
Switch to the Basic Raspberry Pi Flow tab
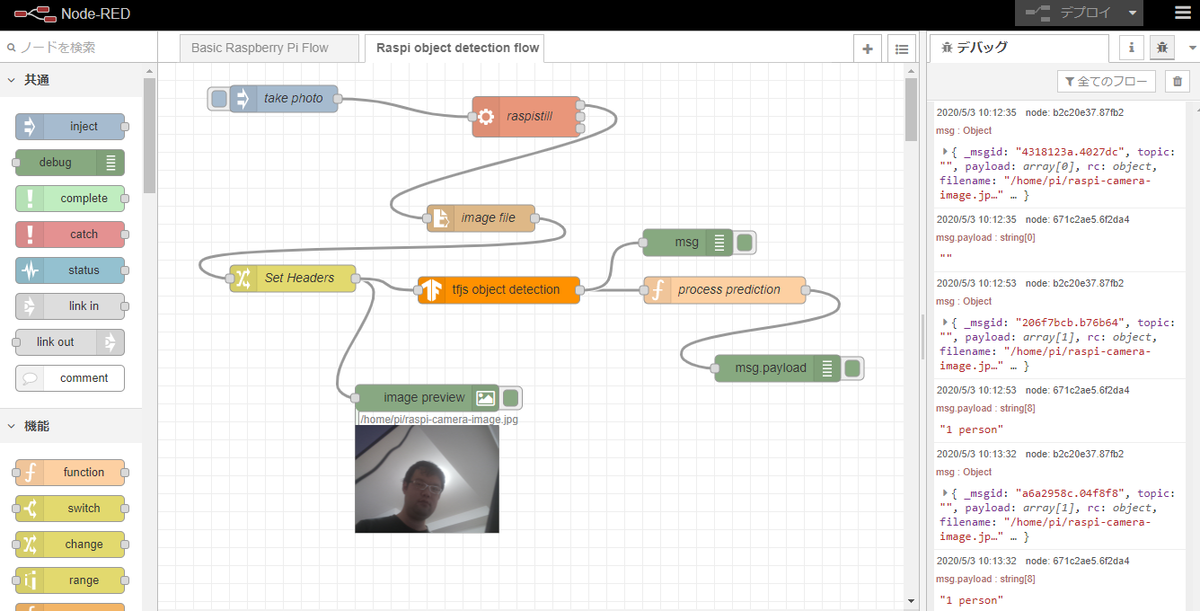269,47
